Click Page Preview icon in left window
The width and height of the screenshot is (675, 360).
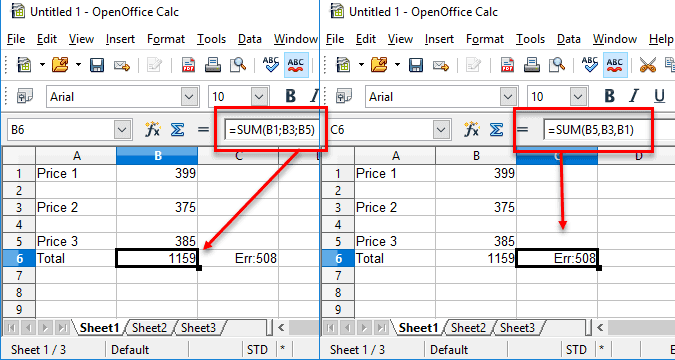tap(238, 65)
